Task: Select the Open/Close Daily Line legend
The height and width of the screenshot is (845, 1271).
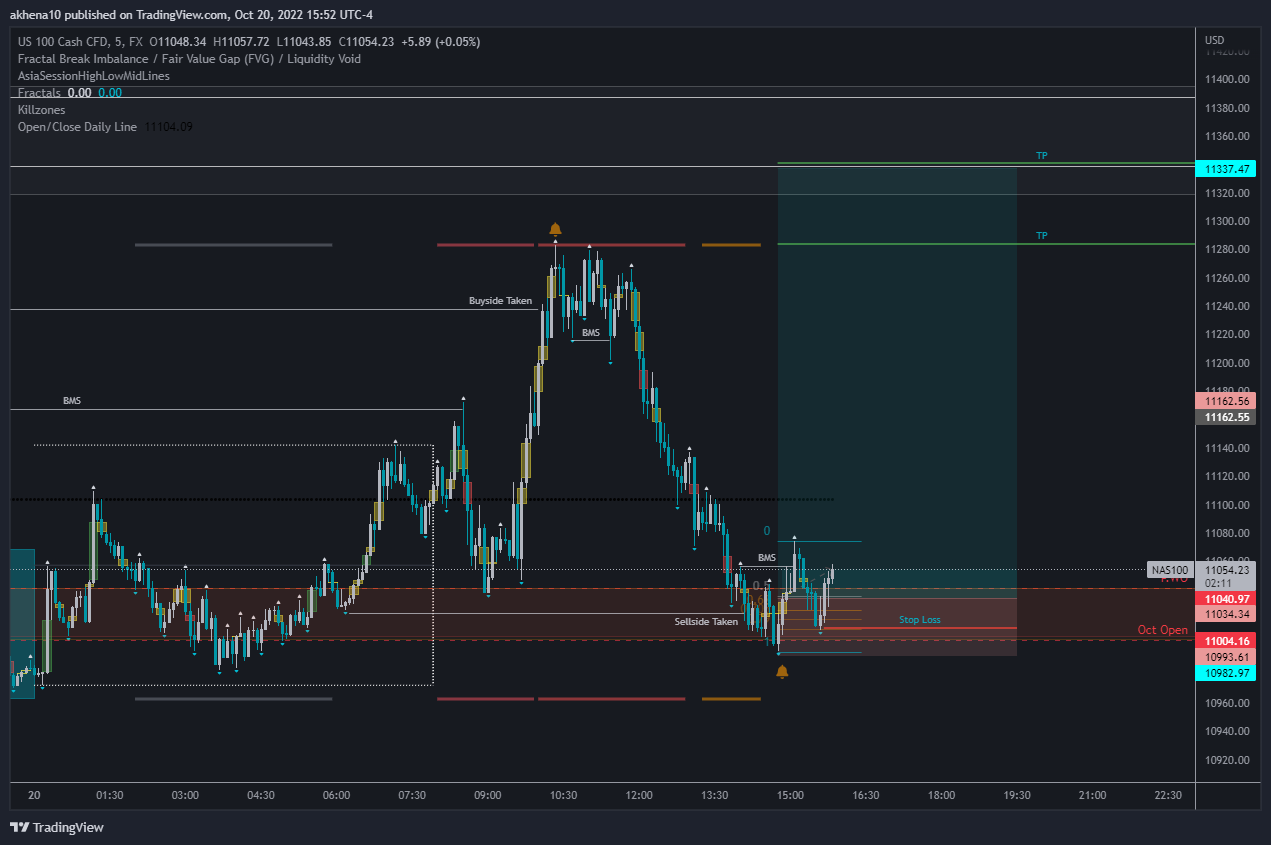Action: click(x=77, y=127)
